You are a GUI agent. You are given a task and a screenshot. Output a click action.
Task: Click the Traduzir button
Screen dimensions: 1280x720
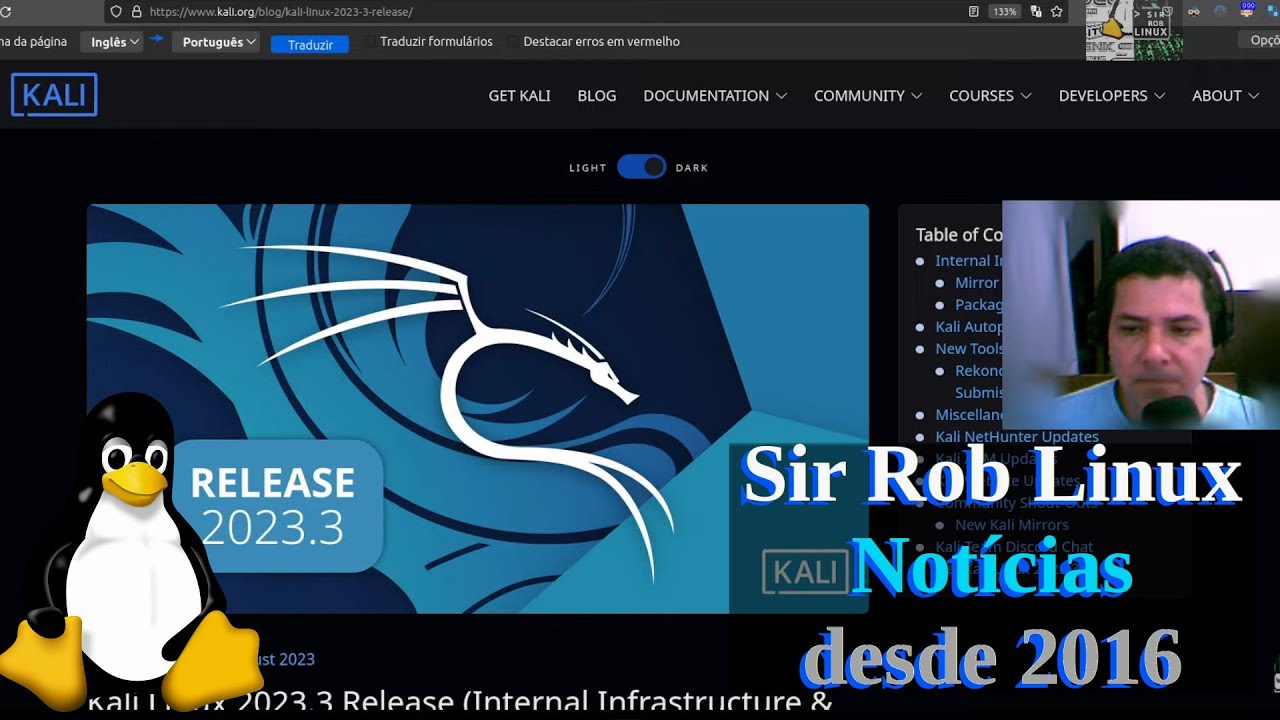click(310, 44)
